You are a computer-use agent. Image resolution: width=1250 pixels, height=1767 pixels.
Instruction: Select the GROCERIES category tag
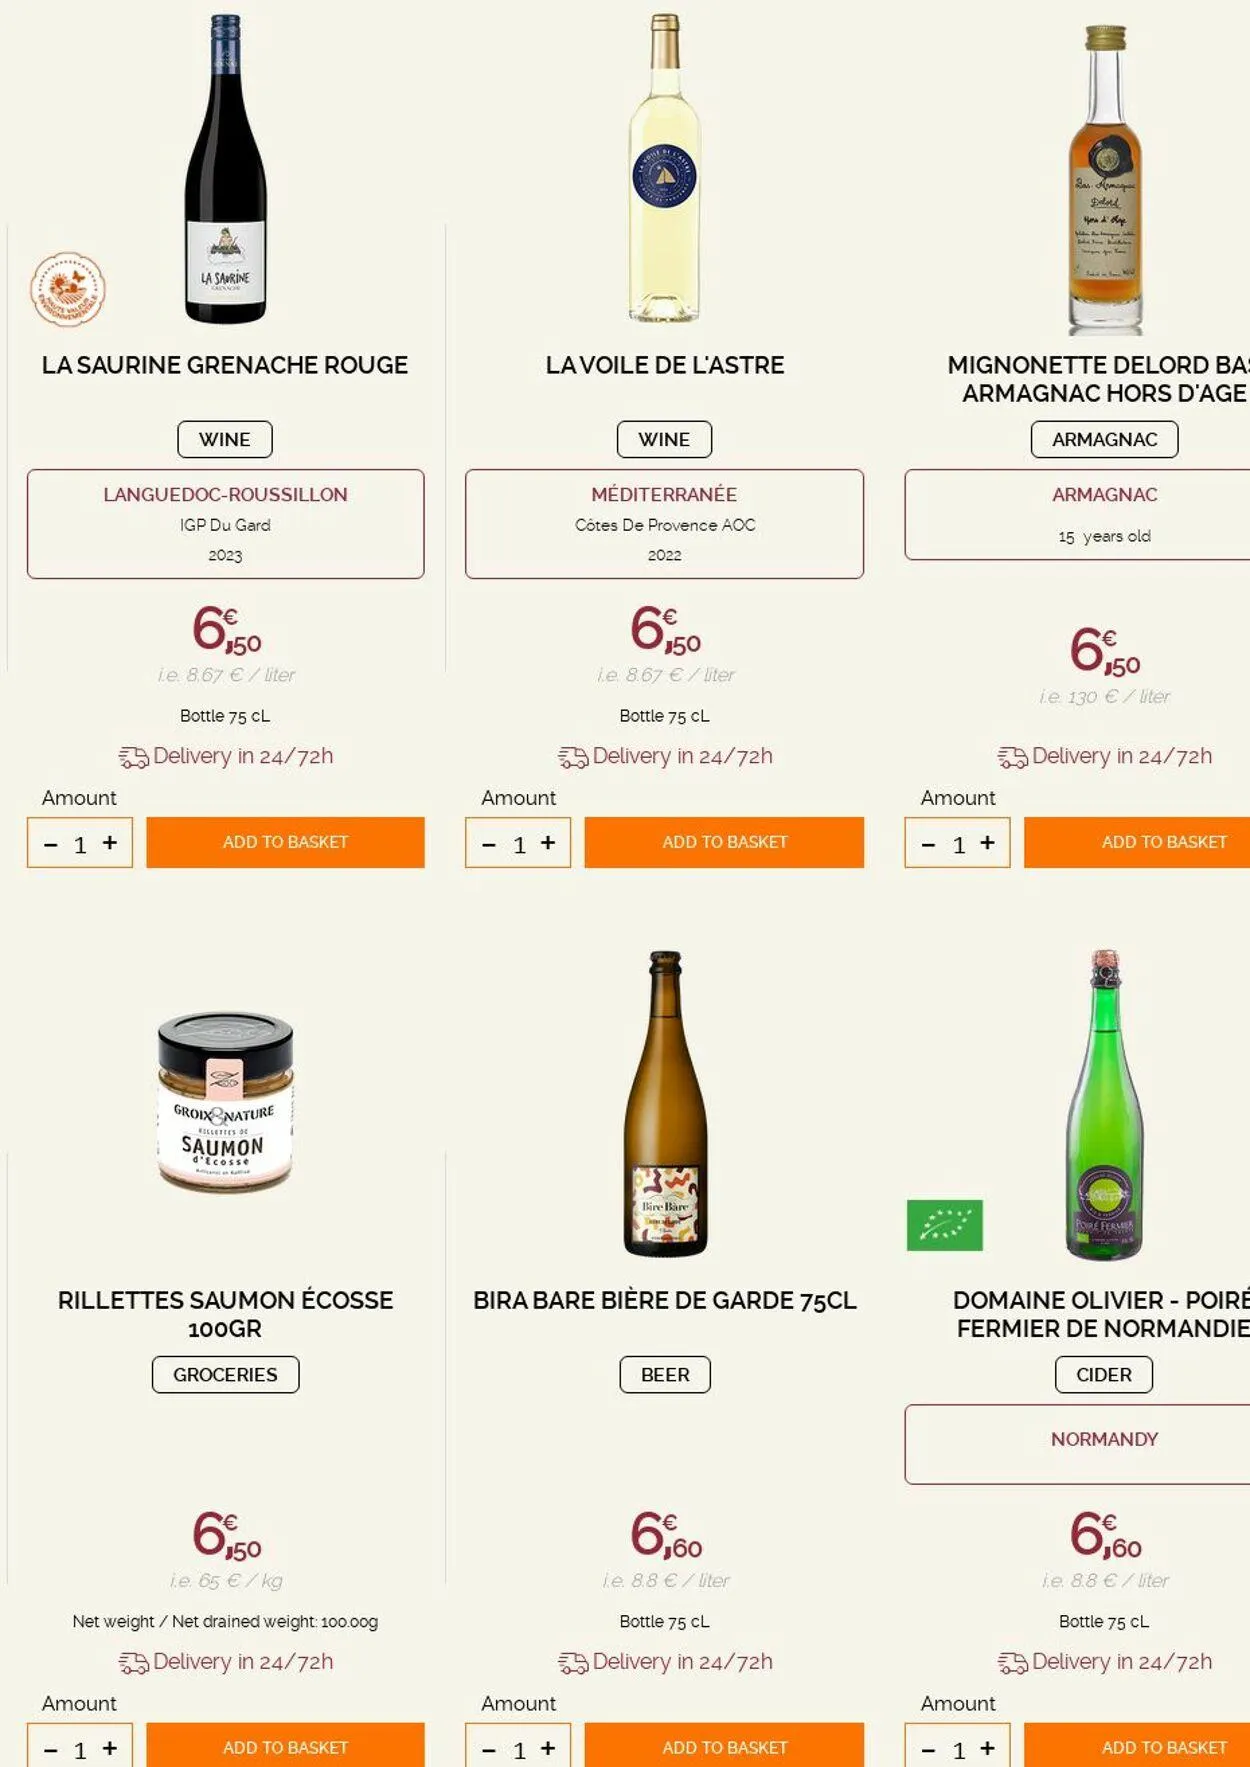225,1374
